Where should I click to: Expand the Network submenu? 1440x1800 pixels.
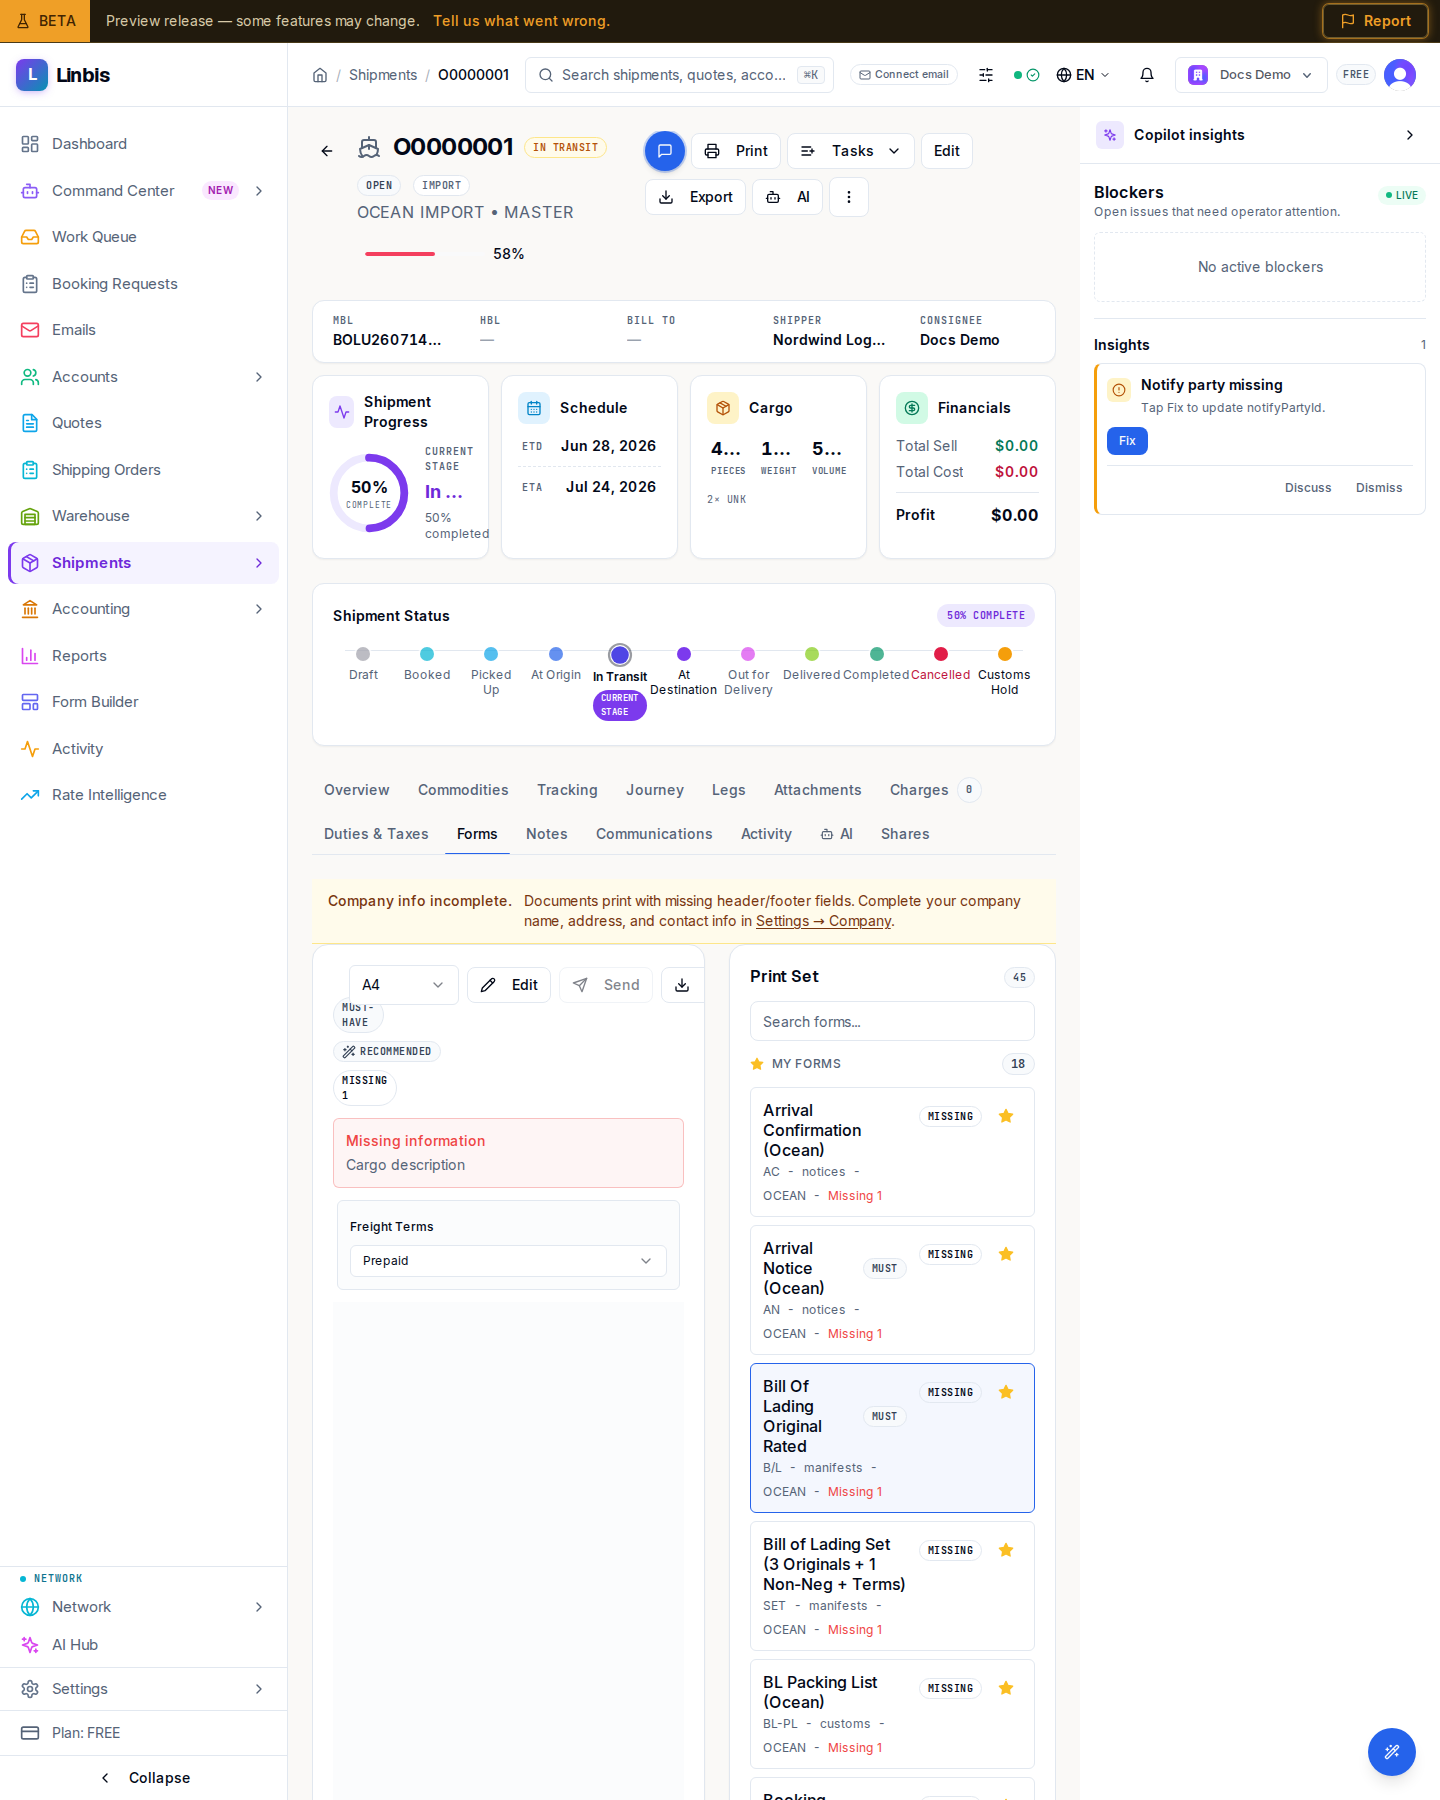click(x=259, y=1607)
